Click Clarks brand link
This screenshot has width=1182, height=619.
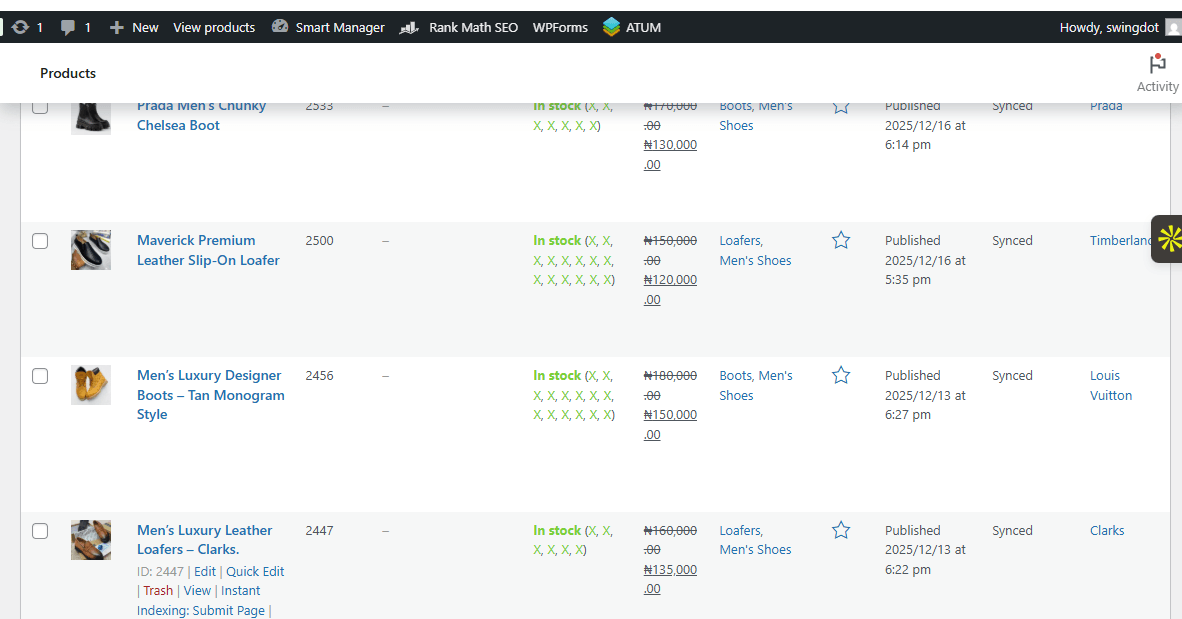(x=1107, y=531)
